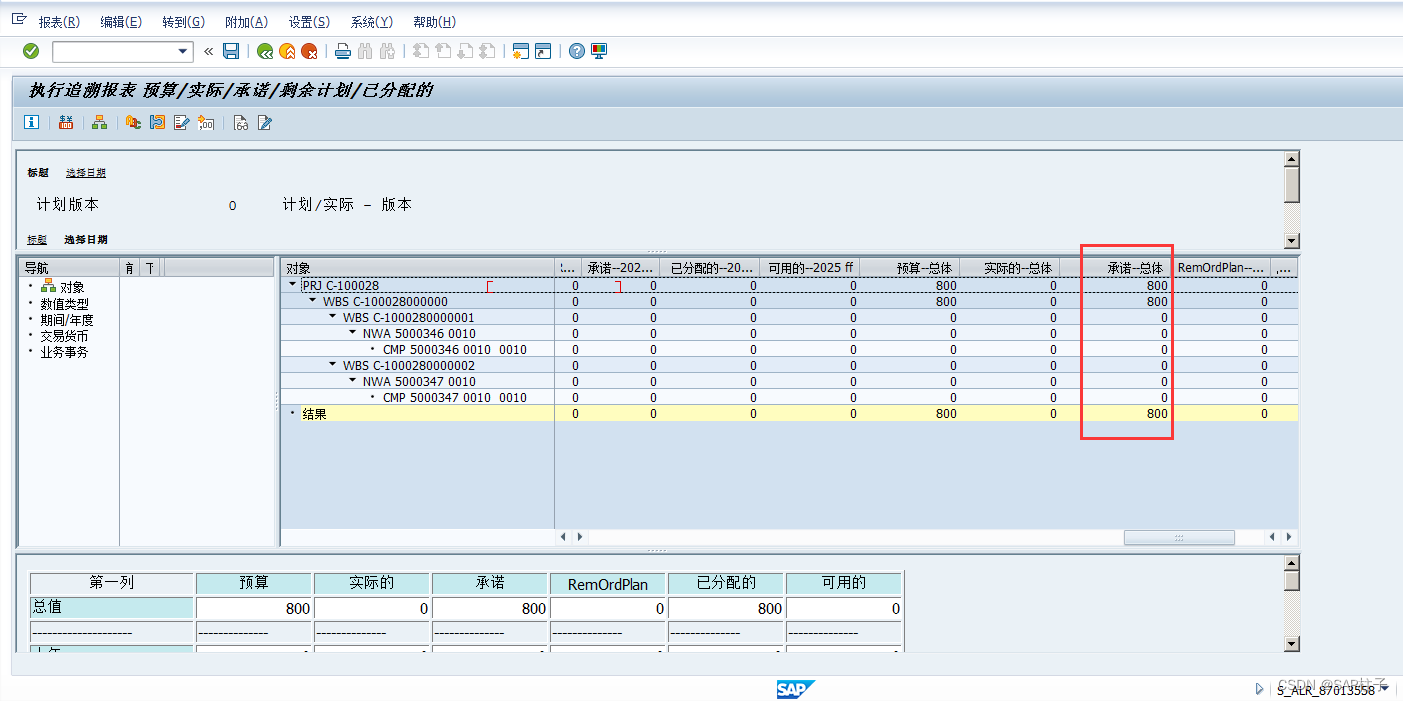Click the document with pencil icon beside refresh
The height and width of the screenshot is (701, 1403).
[181, 122]
